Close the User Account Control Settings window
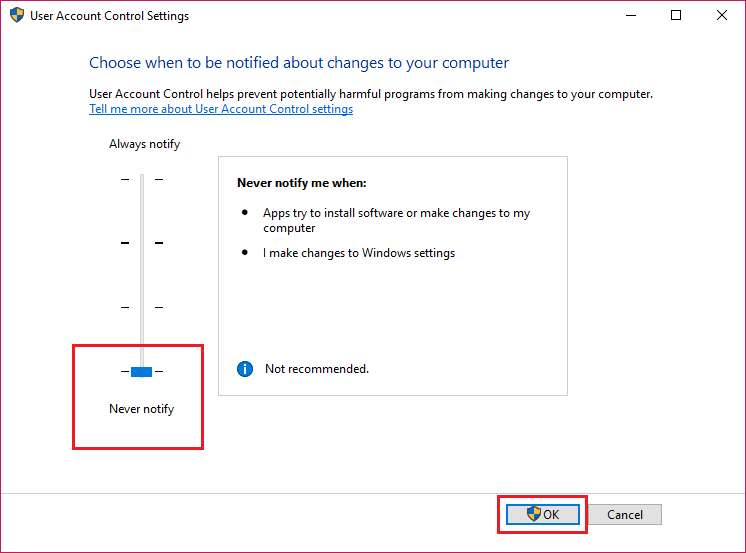This screenshot has width=746, height=553. (722, 15)
